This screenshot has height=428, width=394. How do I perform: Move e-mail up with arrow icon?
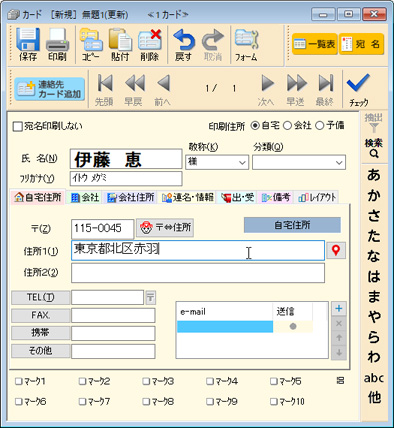point(339,338)
